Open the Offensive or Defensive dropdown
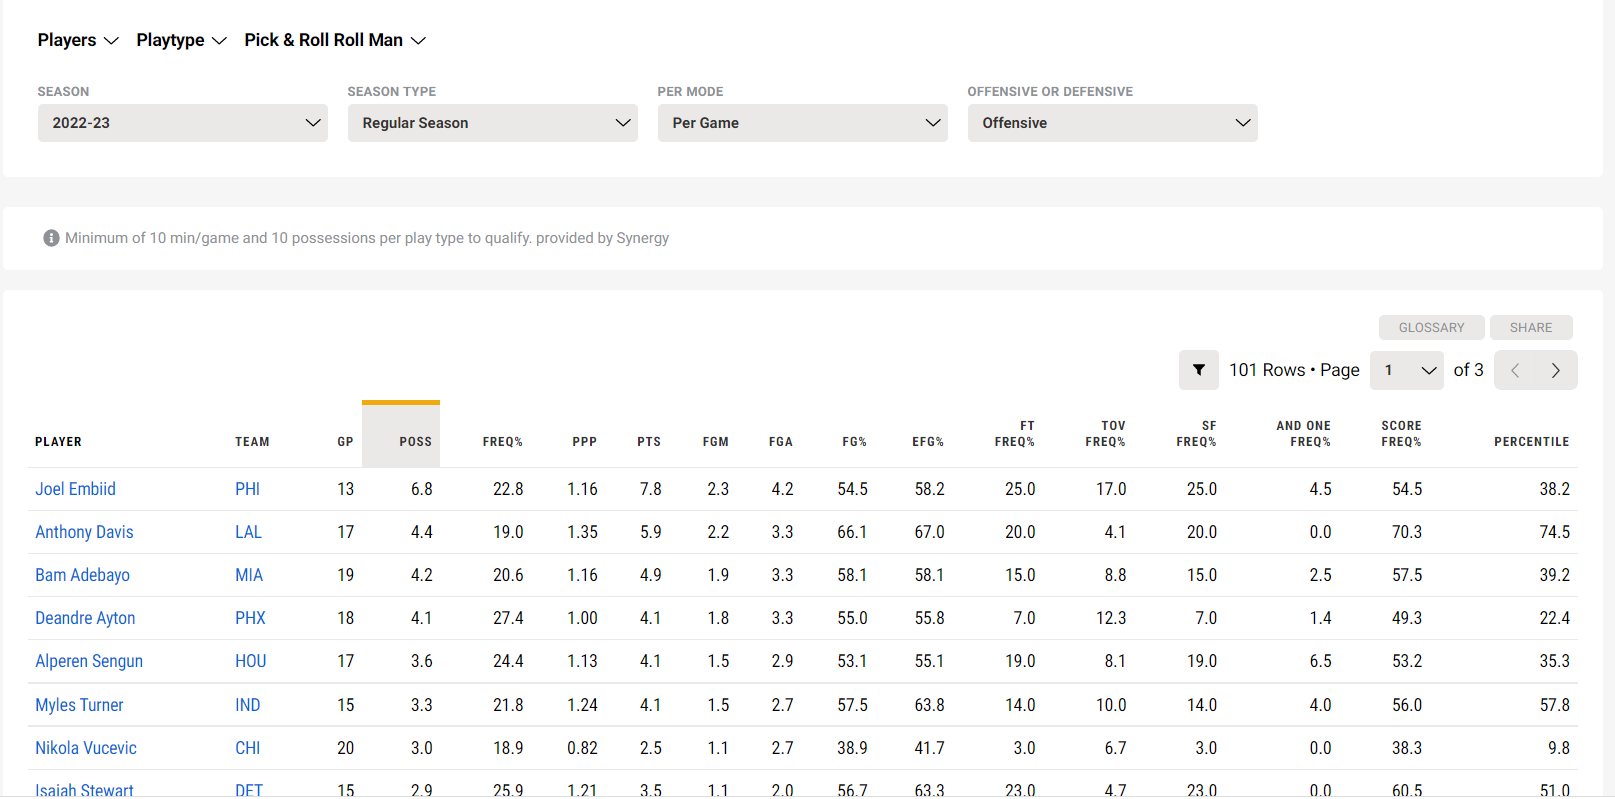 1113,123
